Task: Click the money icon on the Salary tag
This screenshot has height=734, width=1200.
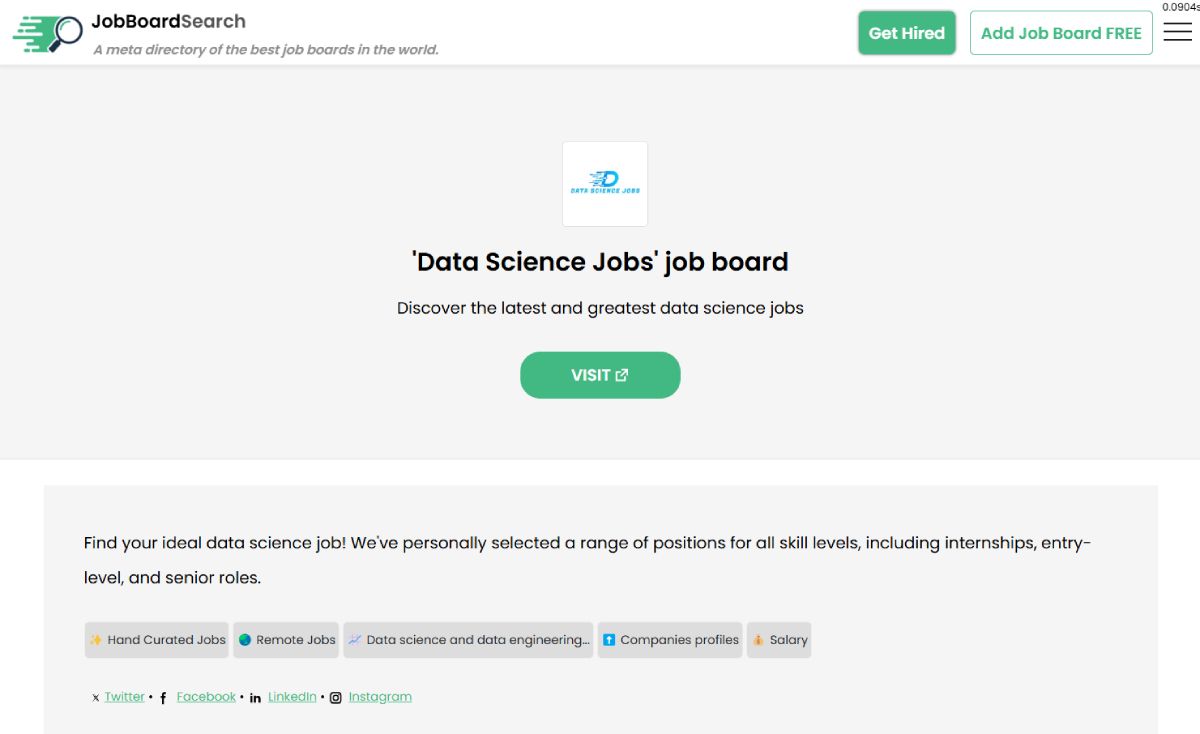Action: pyautogui.click(x=759, y=640)
